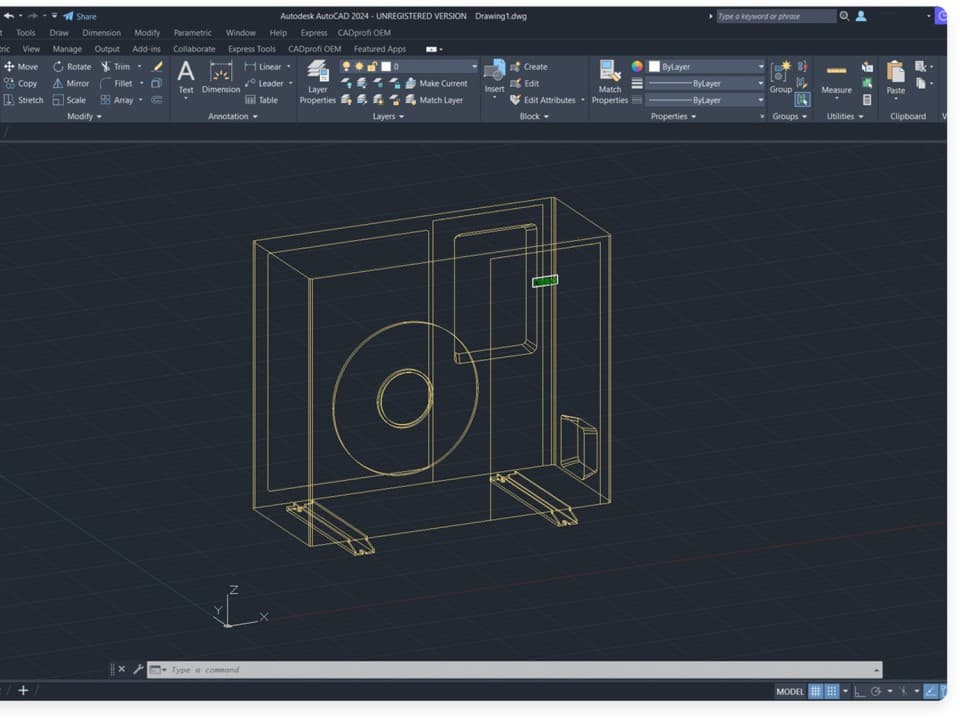Screen dimensions: 960x720
Task: Open the Mirror tool
Action: pyautogui.click(x=72, y=83)
